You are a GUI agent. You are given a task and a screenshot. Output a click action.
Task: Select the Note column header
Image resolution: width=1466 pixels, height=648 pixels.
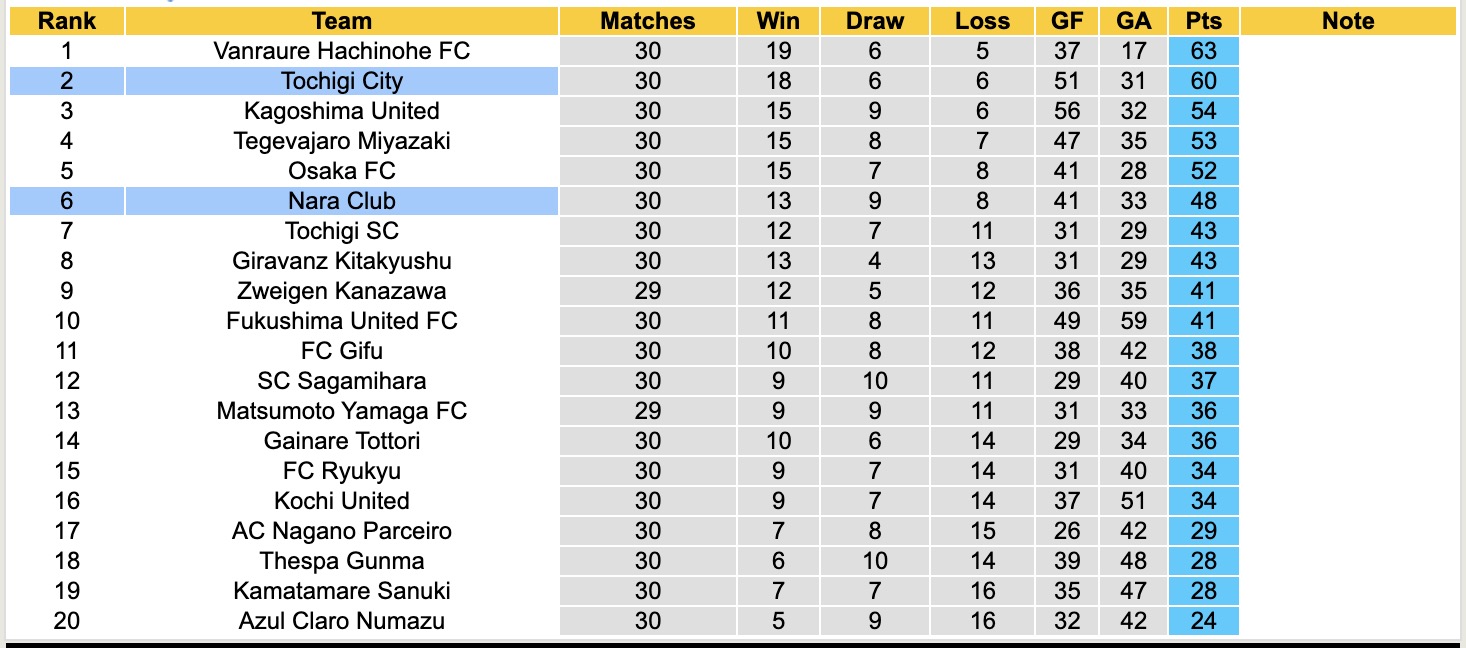click(x=1347, y=21)
